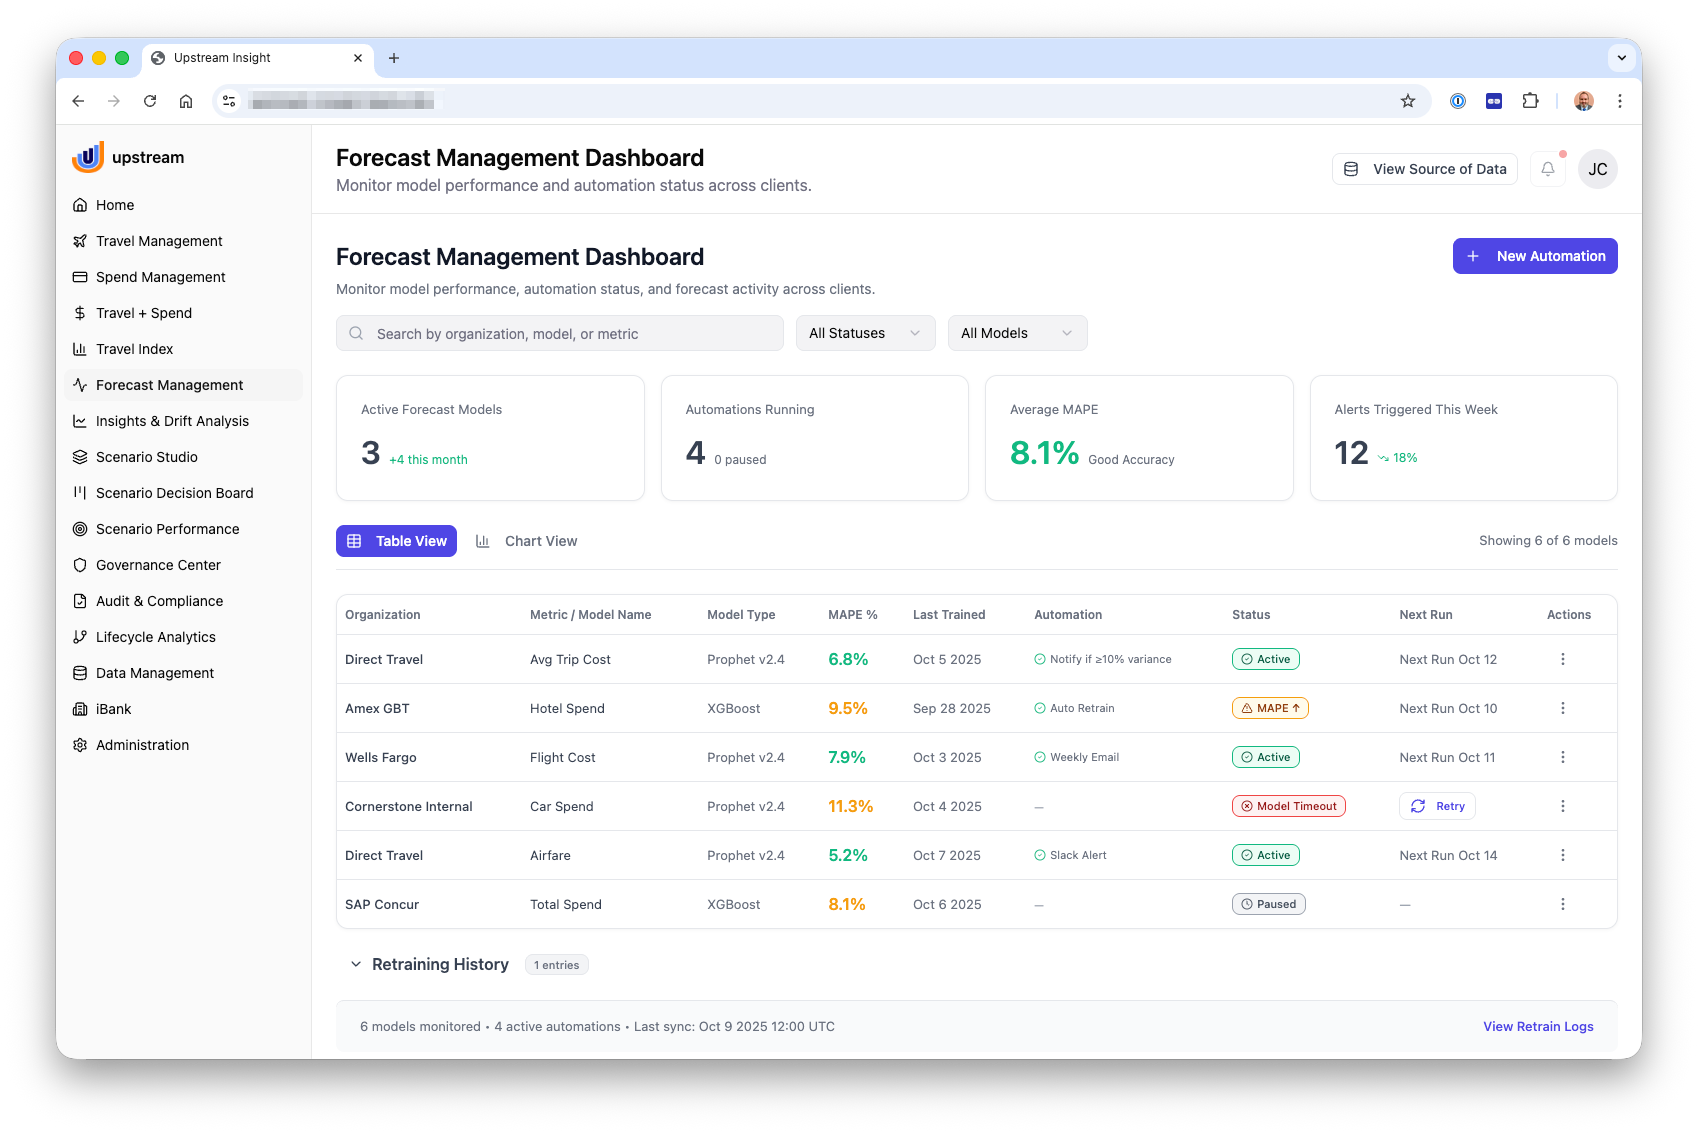Open Governance Center from sidebar
The height and width of the screenshot is (1133, 1698).
point(158,565)
